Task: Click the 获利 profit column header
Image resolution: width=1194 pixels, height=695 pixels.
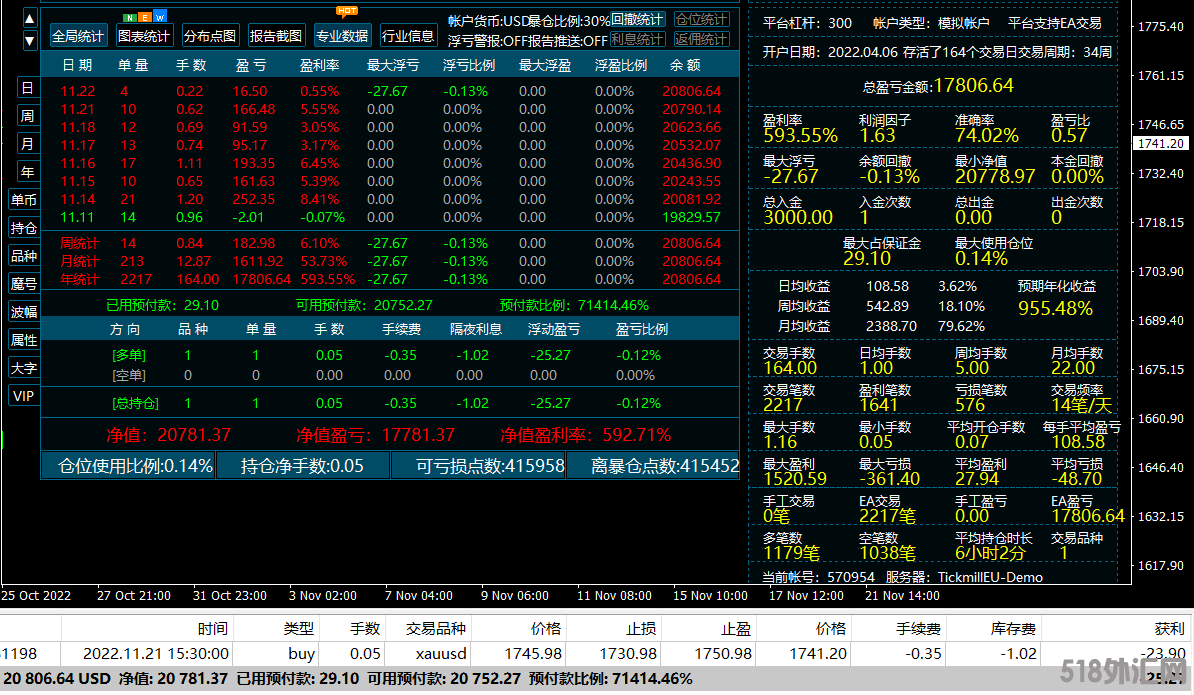Action: (1168, 629)
